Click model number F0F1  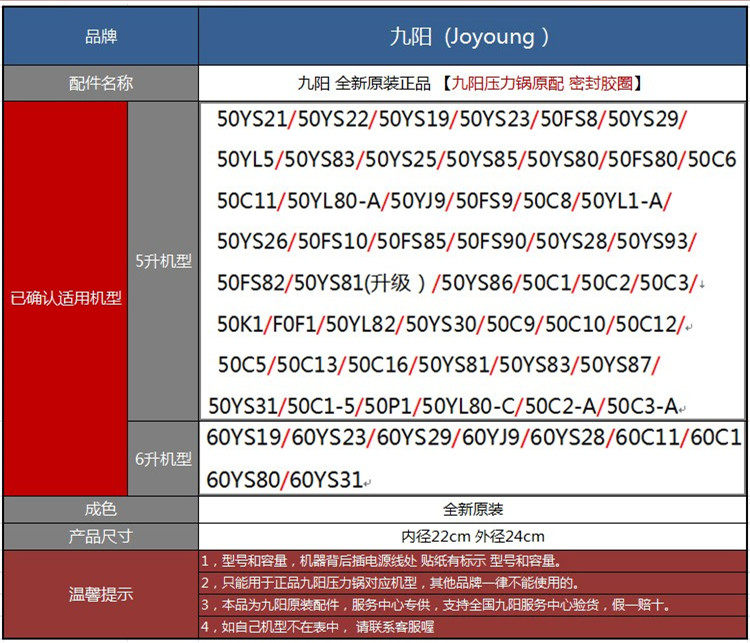pos(294,324)
